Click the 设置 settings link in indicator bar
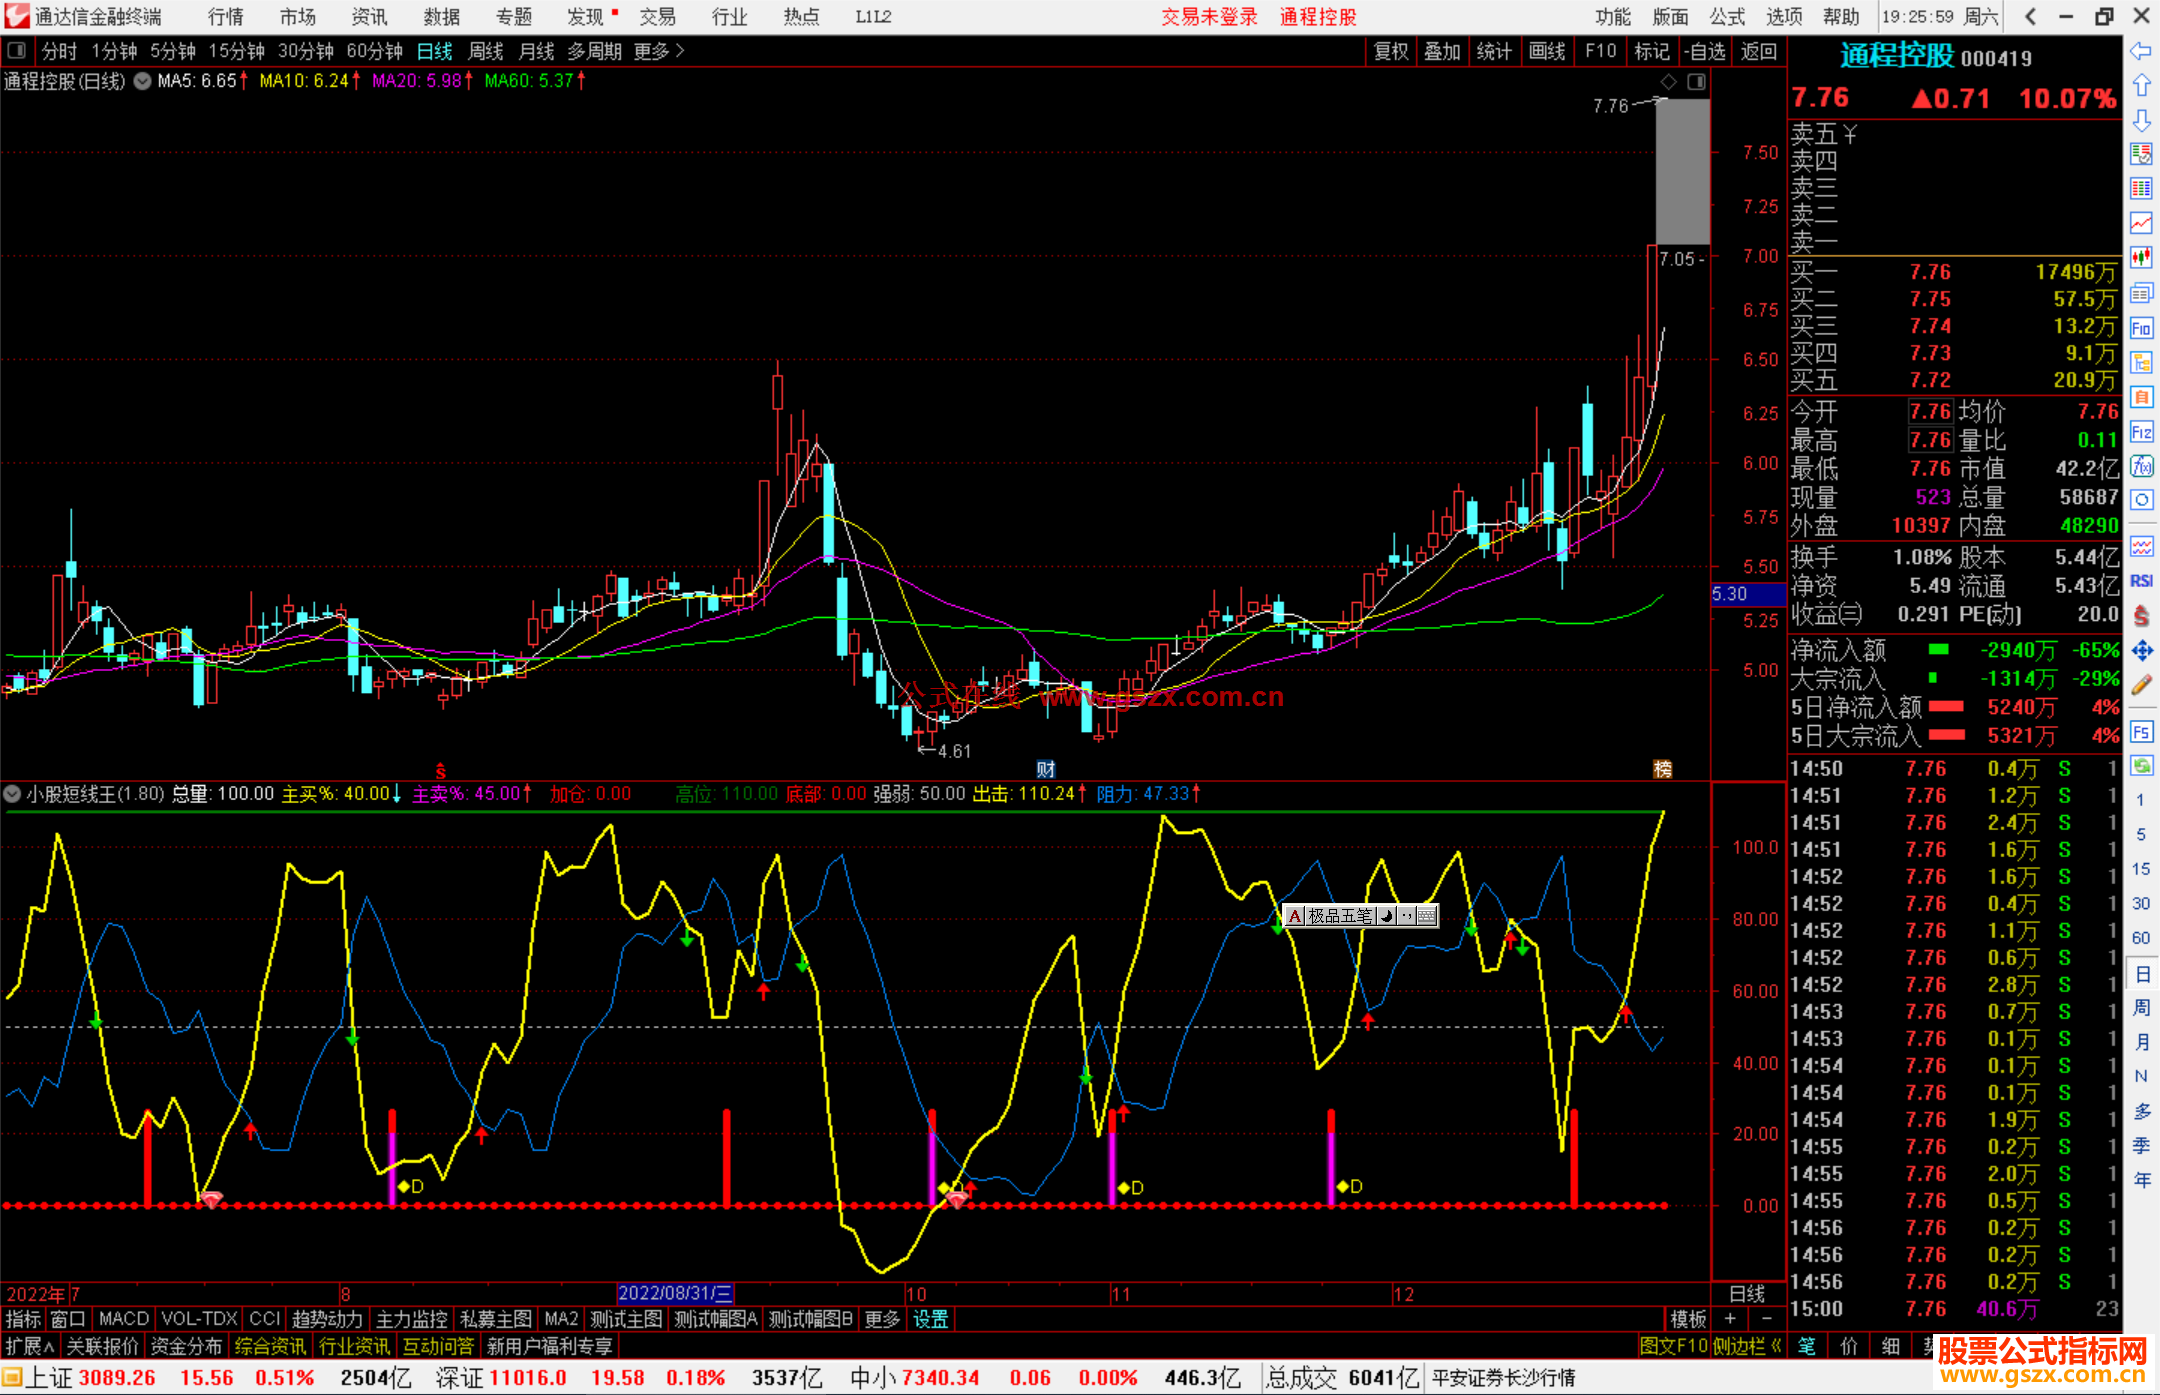This screenshot has height=1395, width=2160. tap(930, 1319)
